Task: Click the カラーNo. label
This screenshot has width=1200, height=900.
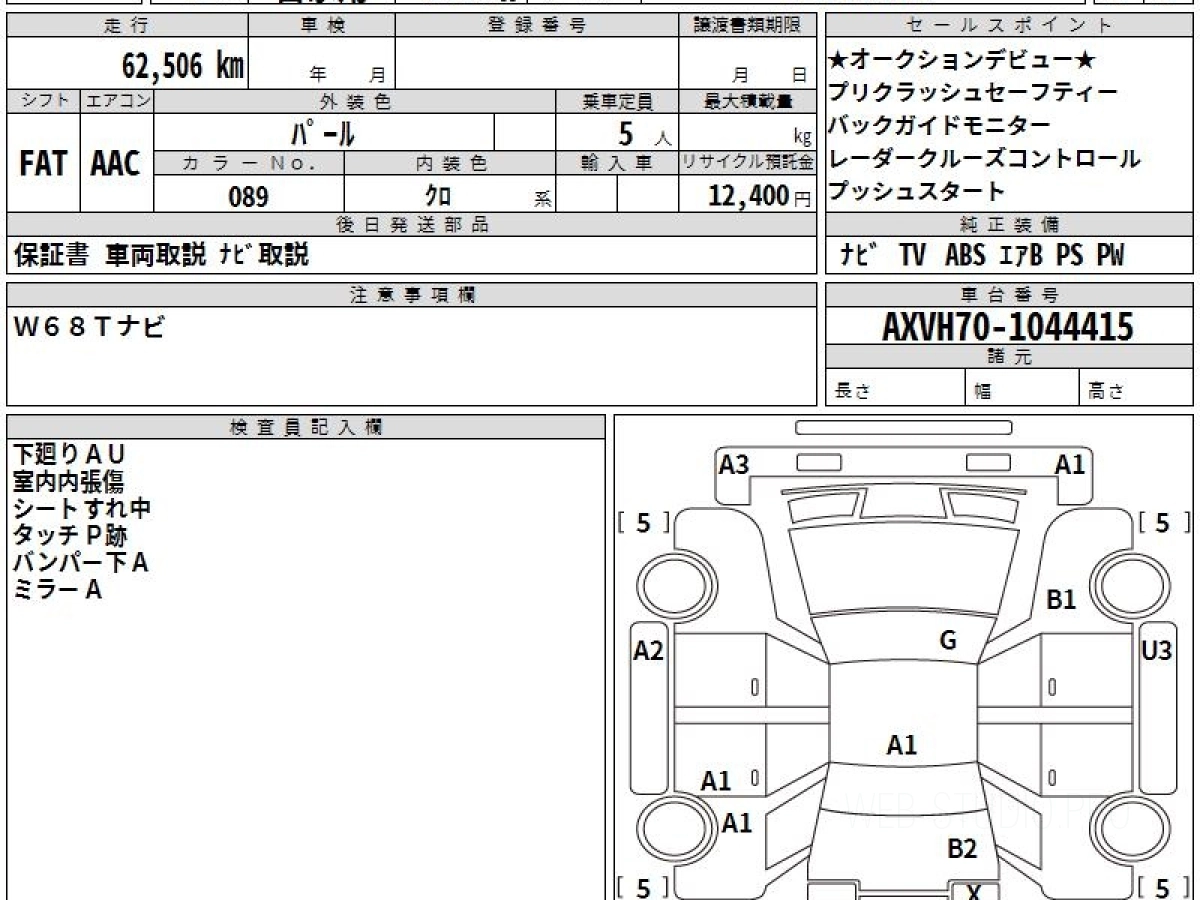Action: (x=249, y=162)
